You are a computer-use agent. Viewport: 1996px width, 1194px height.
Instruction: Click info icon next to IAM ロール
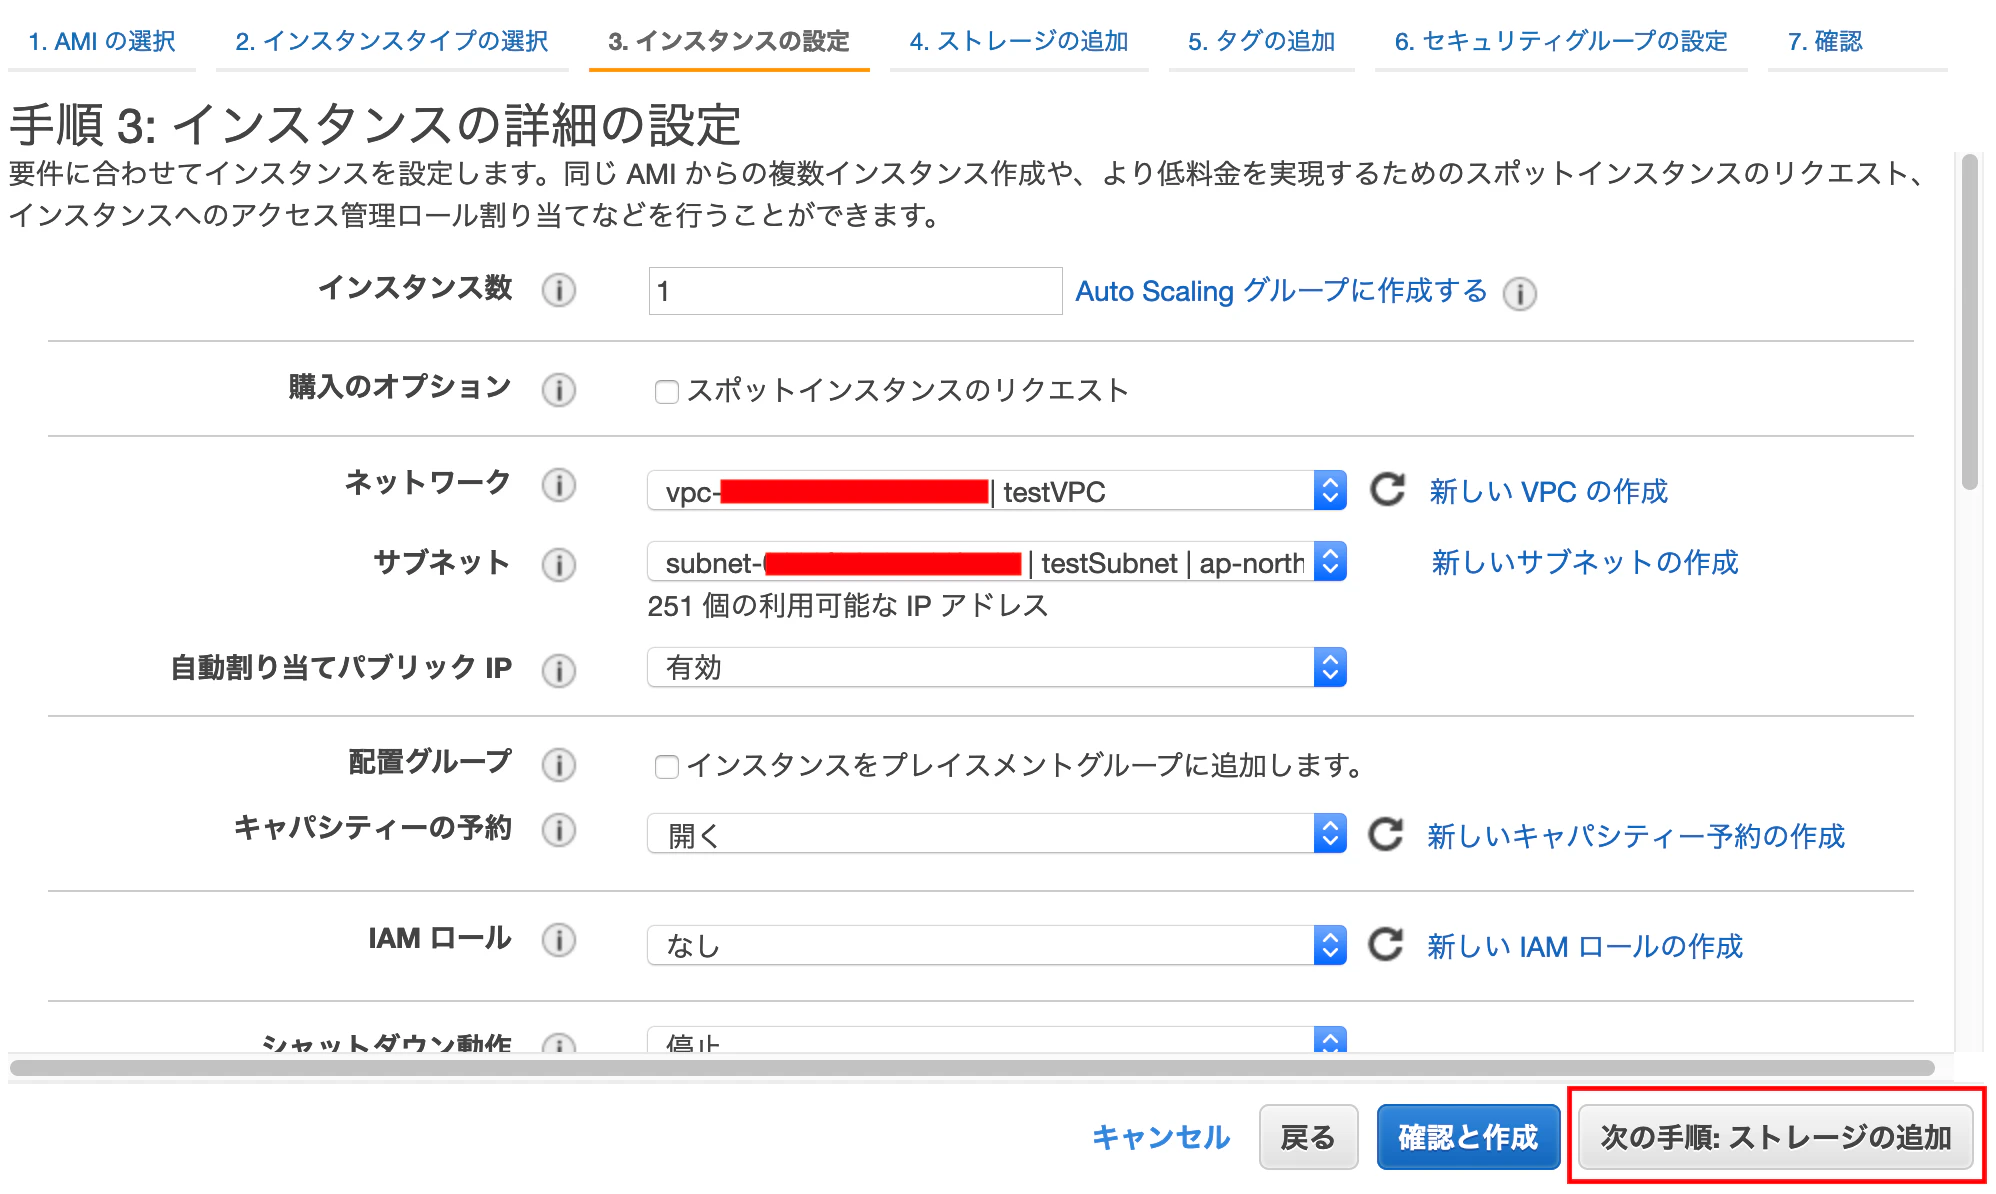(x=558, y=940)
